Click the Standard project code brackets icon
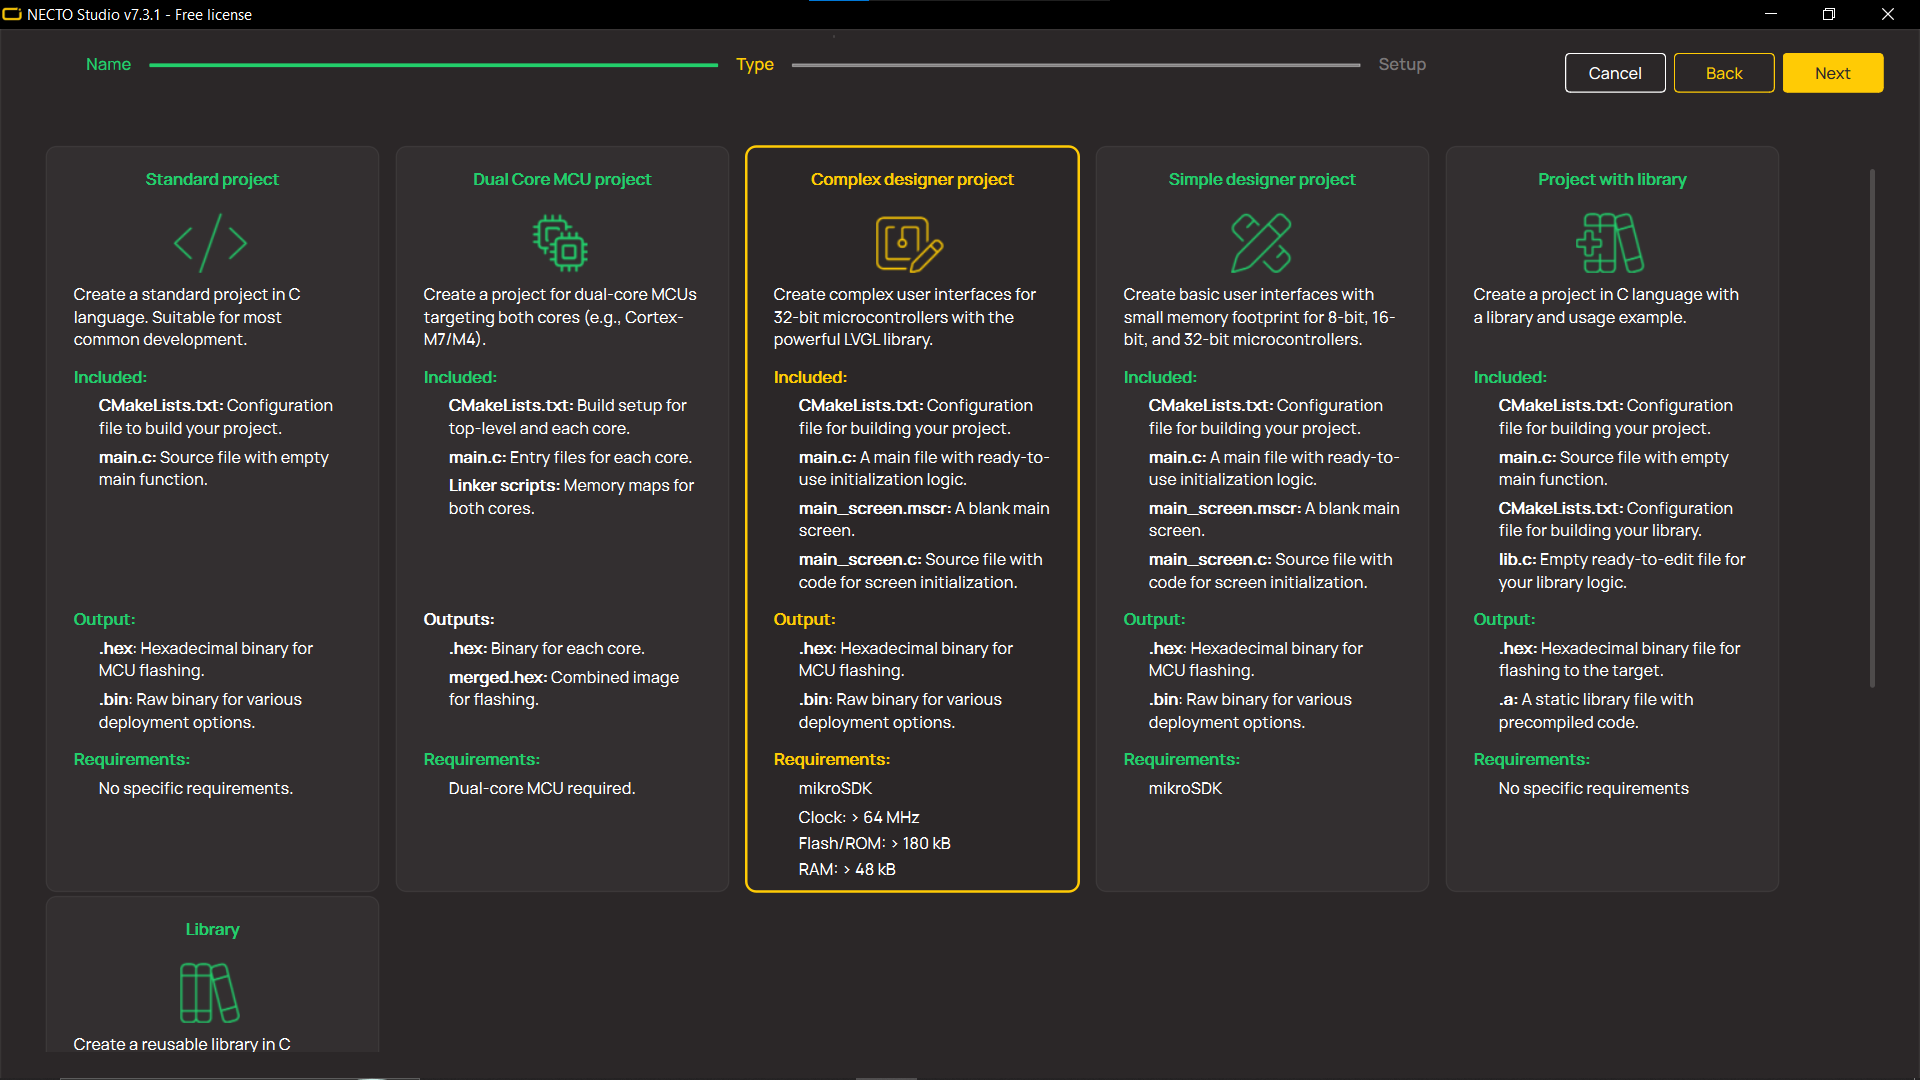 pyautogui.click(x=210, y=243)
